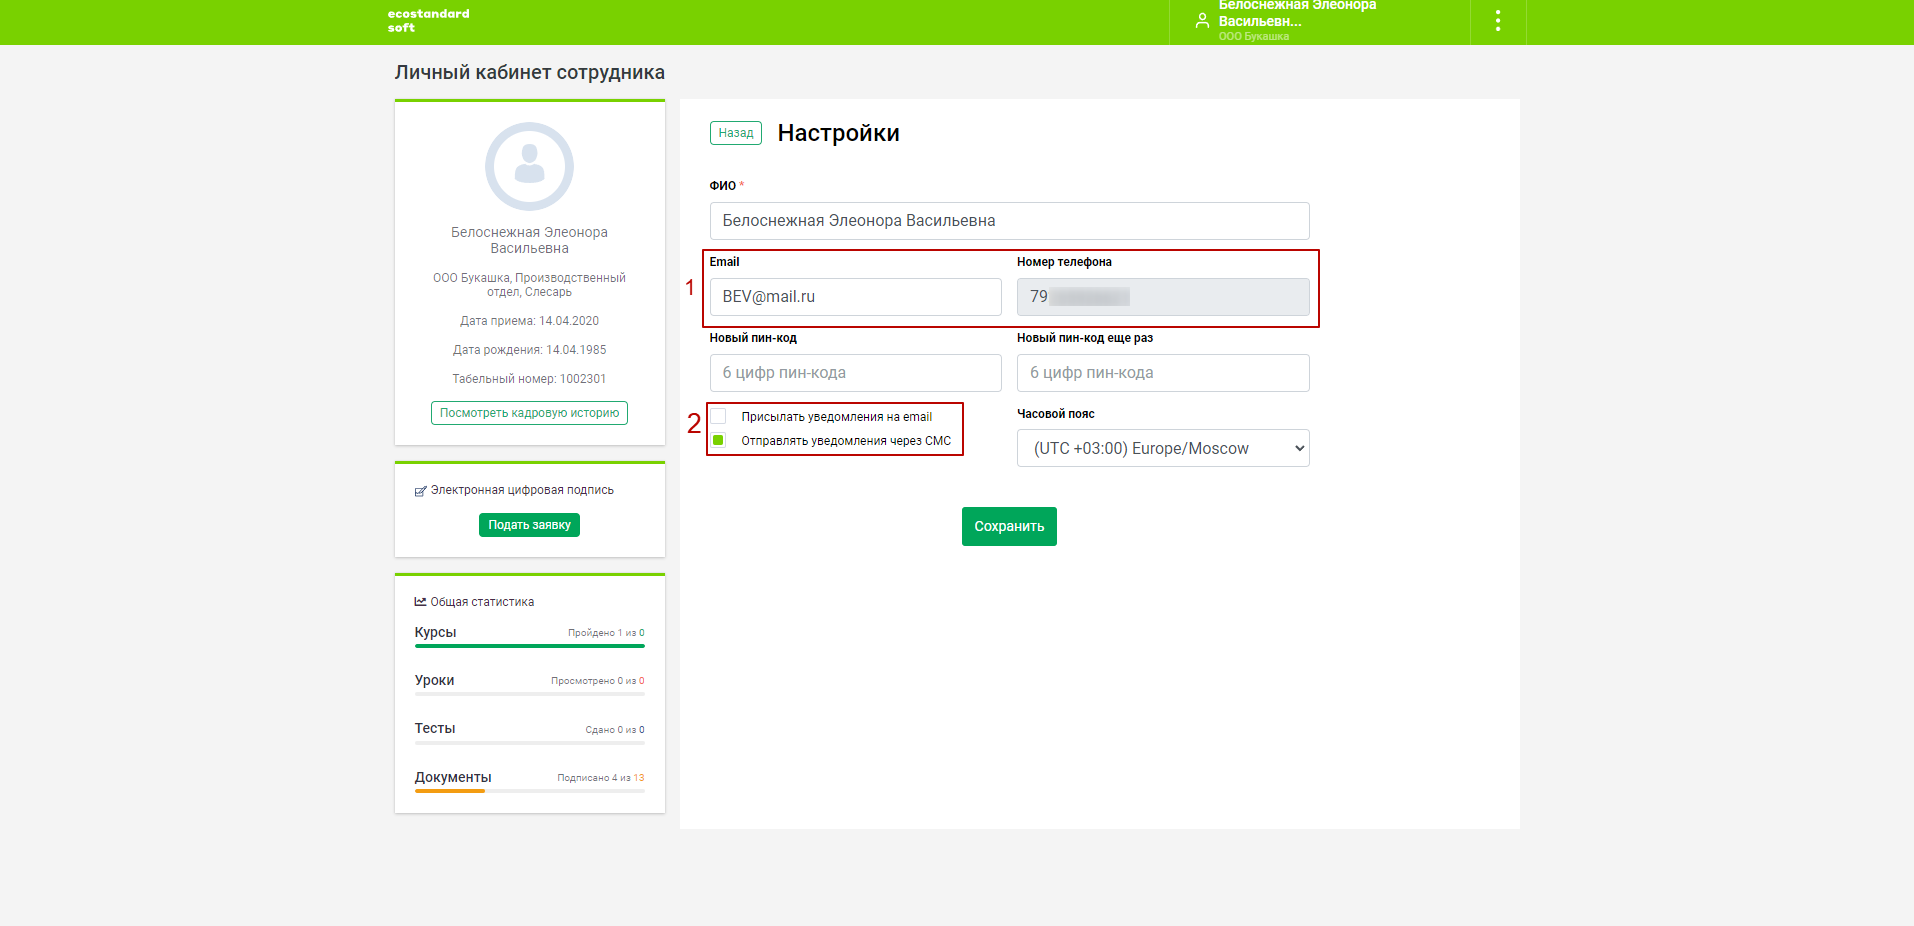
Task: Open the Уроки statistics entry
Action: click(x=434, y=680)
